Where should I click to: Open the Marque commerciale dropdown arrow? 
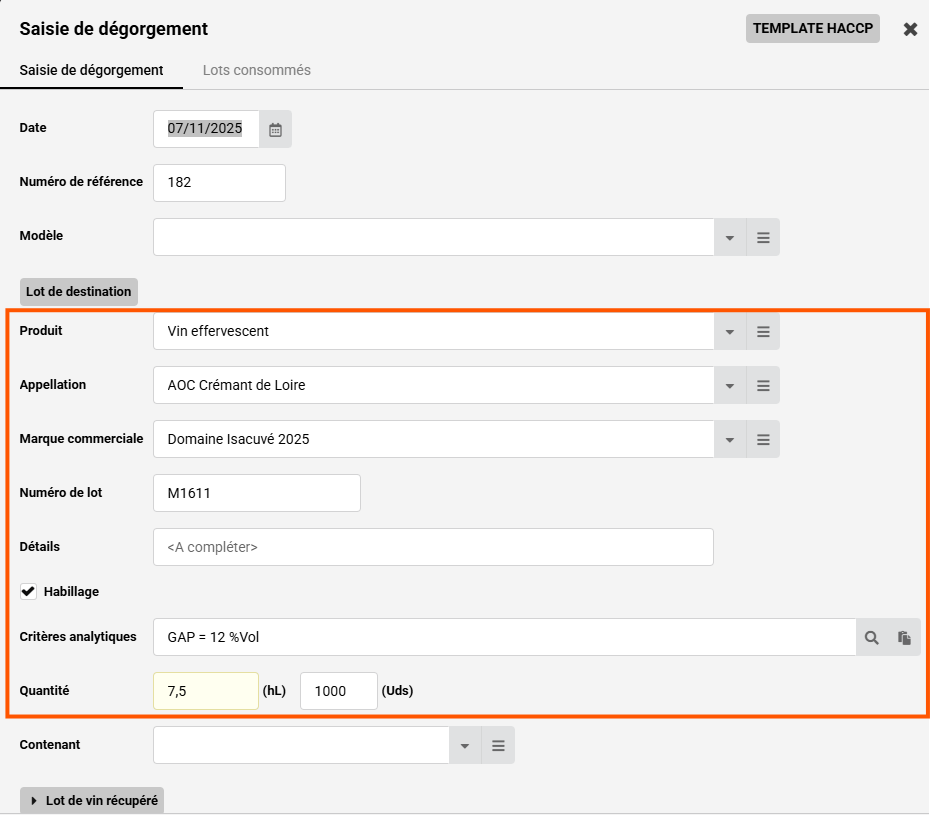tap(730, 440)
